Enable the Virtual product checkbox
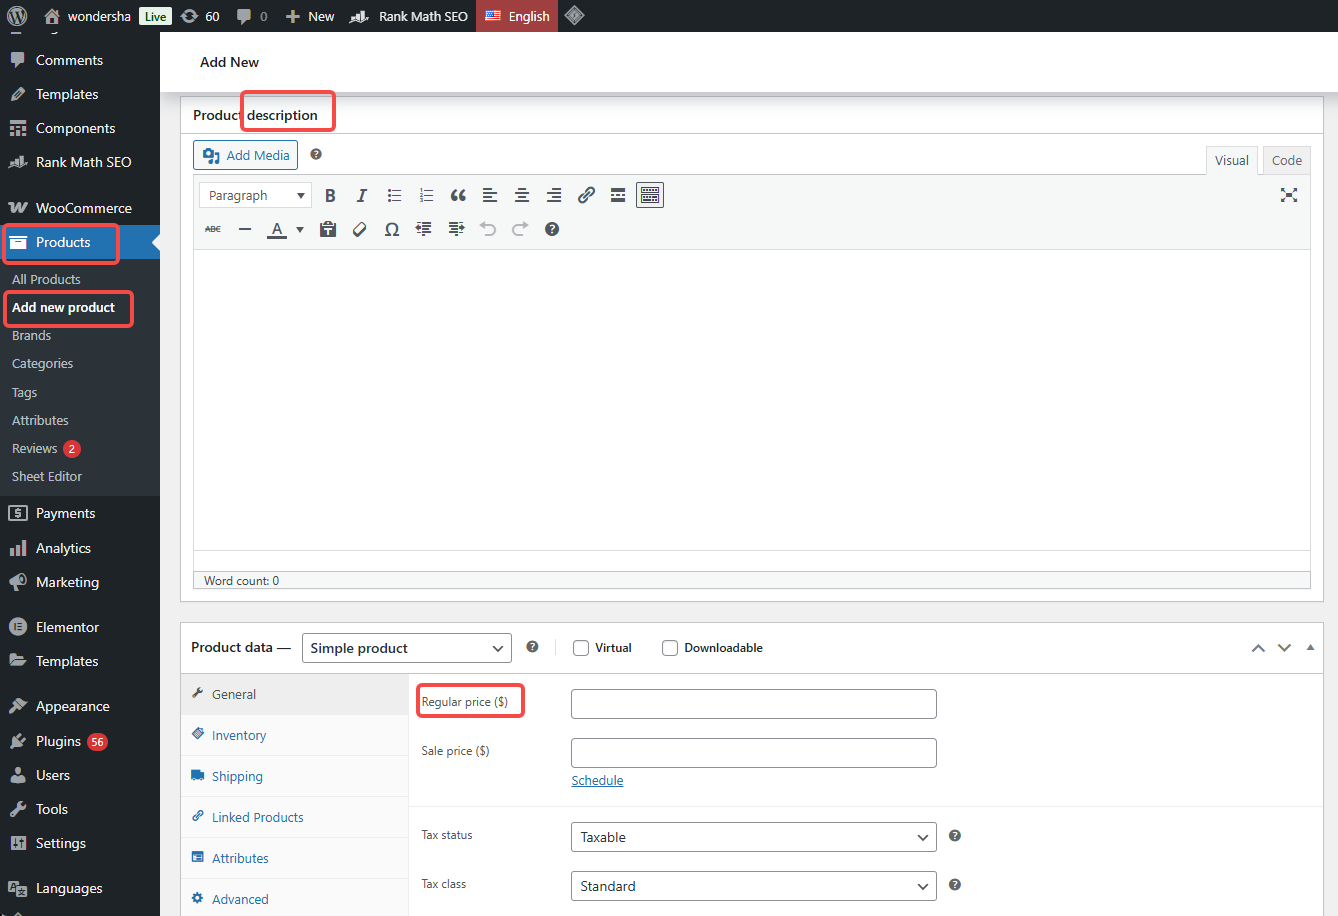Viewport: 1338px width, 916px height. [x=581, y=648]
